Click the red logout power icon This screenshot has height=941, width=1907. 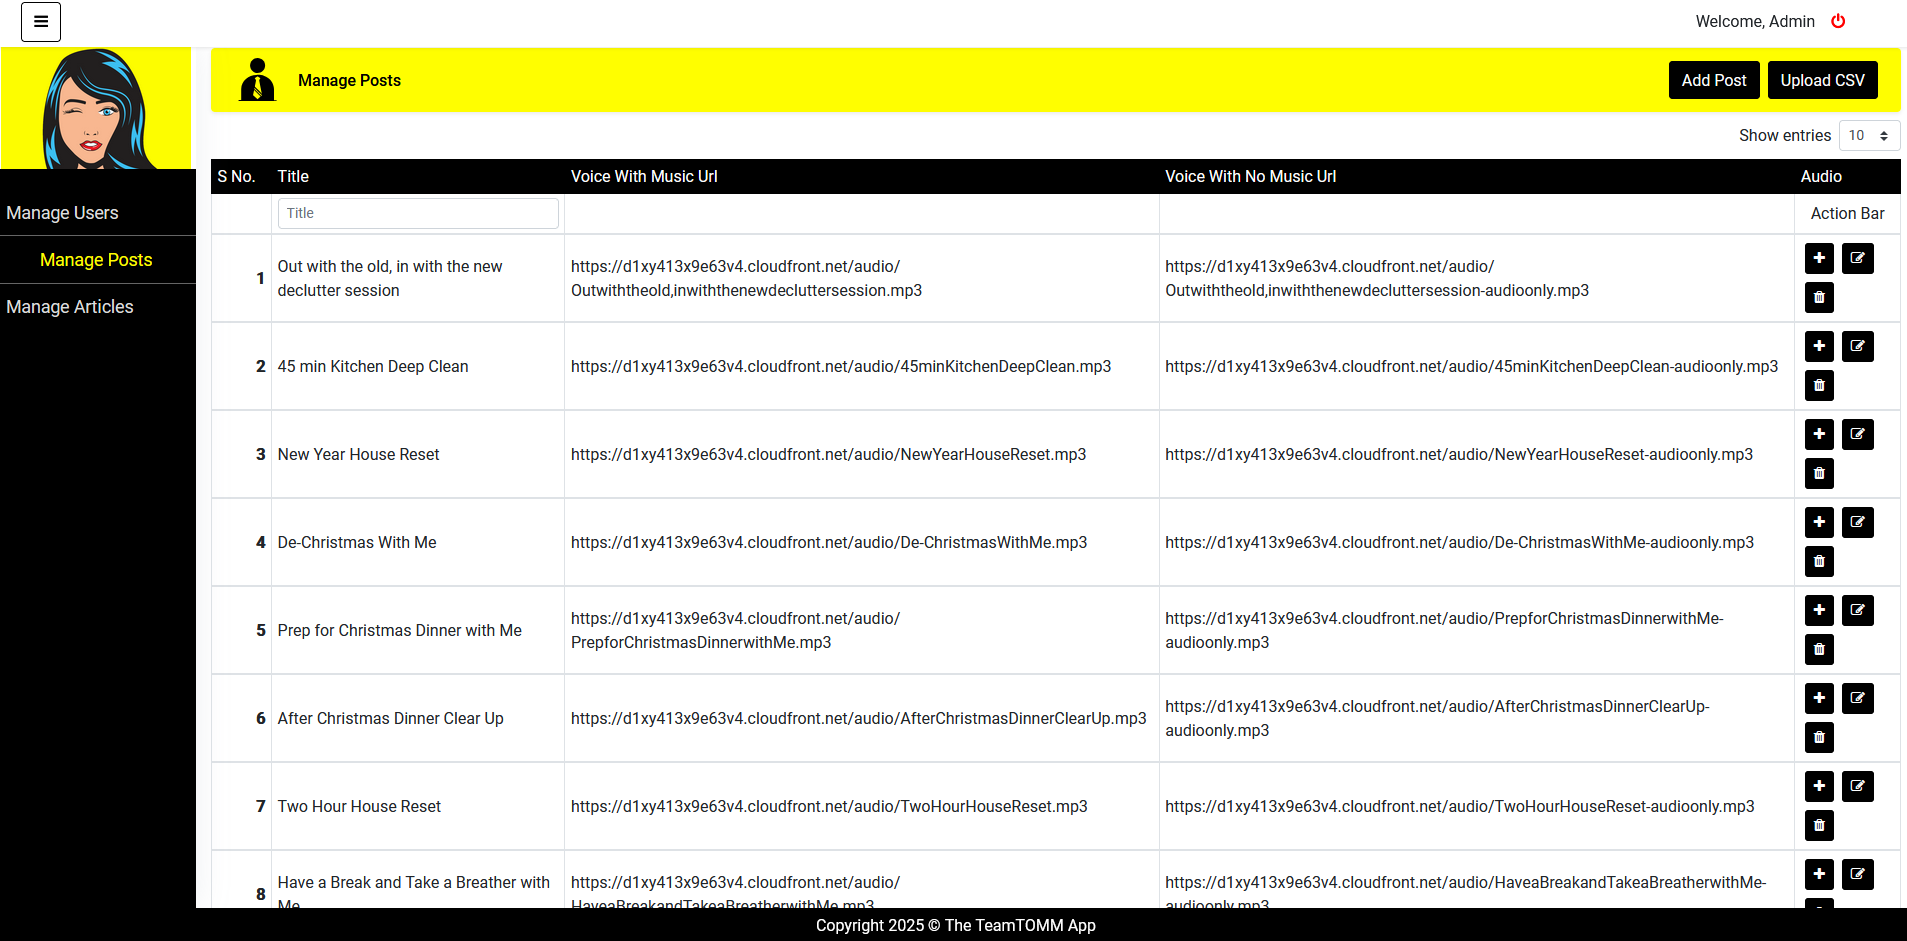pyautogui.click(x=1838, y=21)
